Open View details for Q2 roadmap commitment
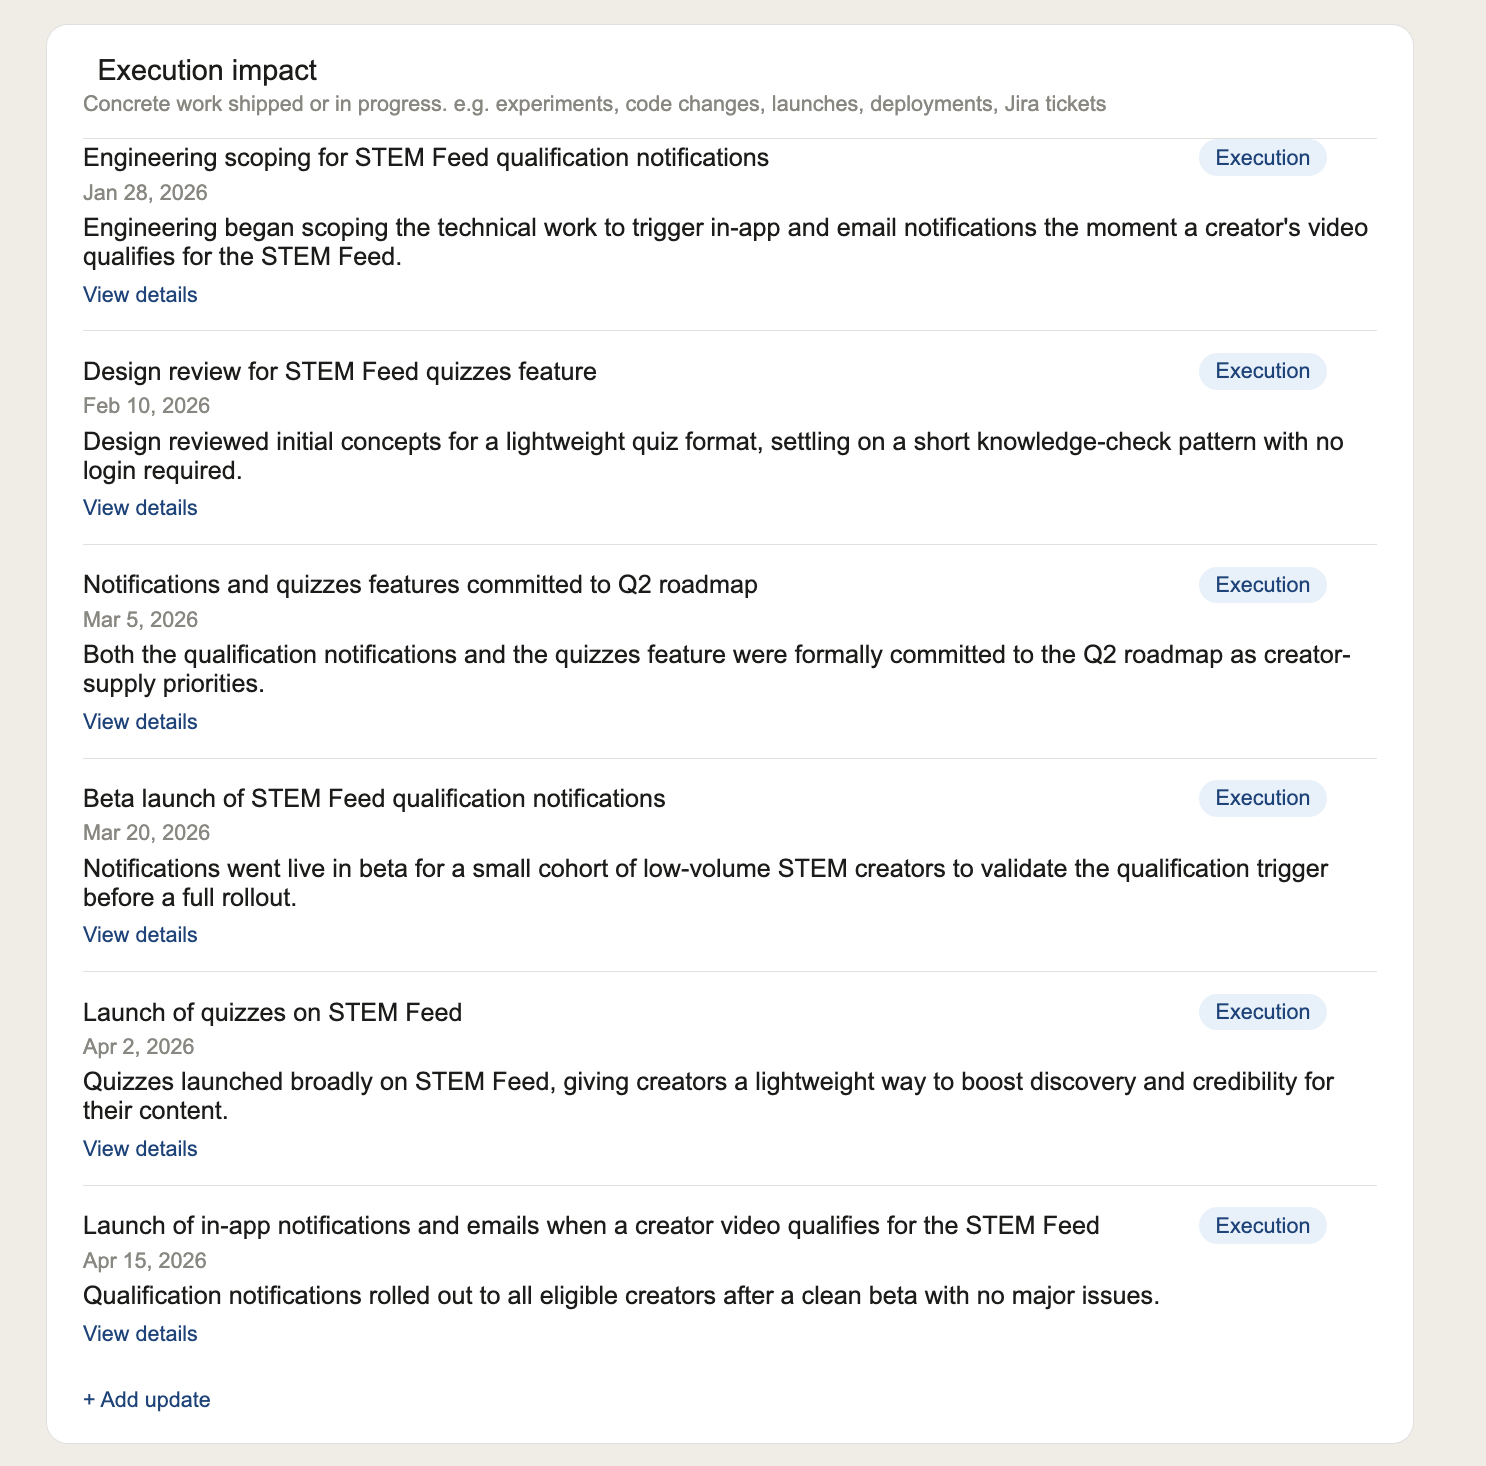The width and height of the screenshot is (1486, 1466). click(140, 722)
